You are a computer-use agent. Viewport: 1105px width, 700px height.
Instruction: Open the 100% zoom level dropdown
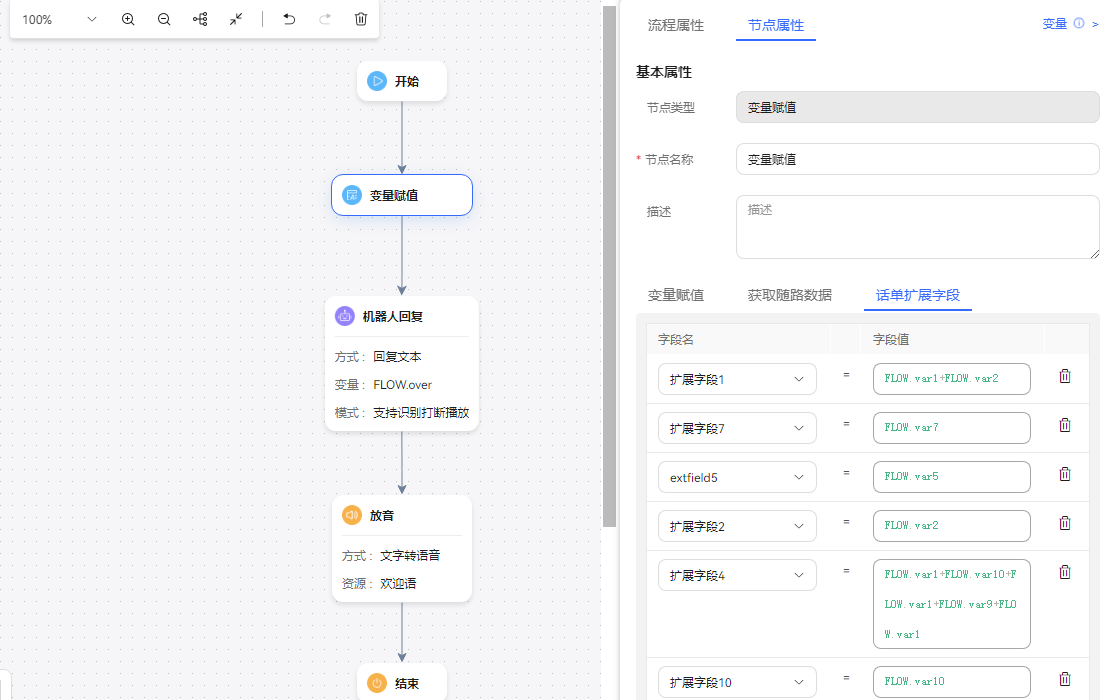59,19
